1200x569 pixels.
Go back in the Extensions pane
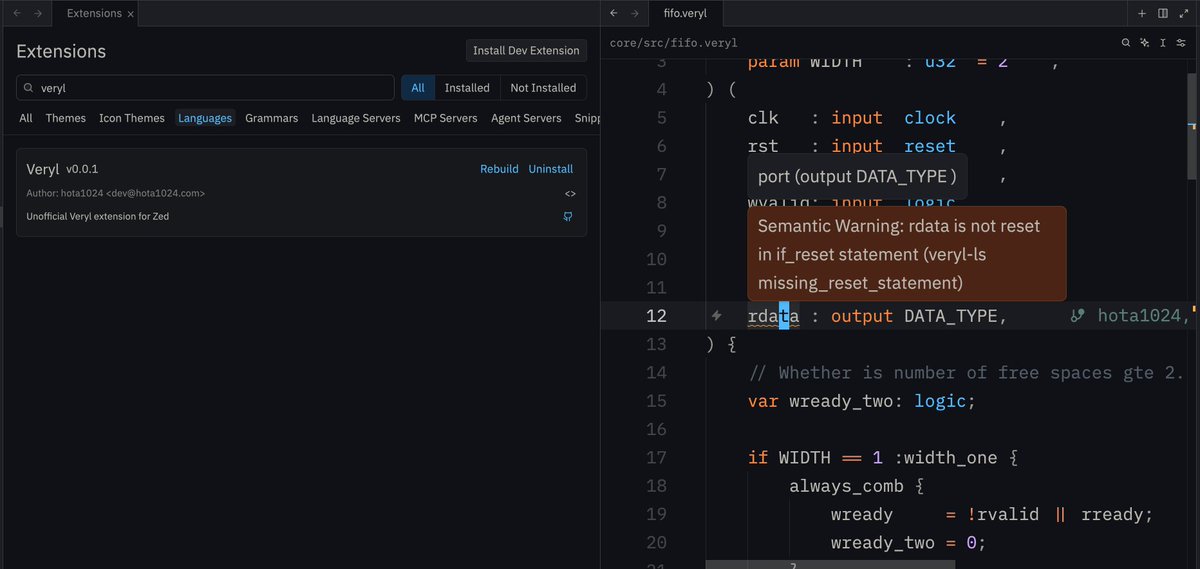(x=16, y=14)
